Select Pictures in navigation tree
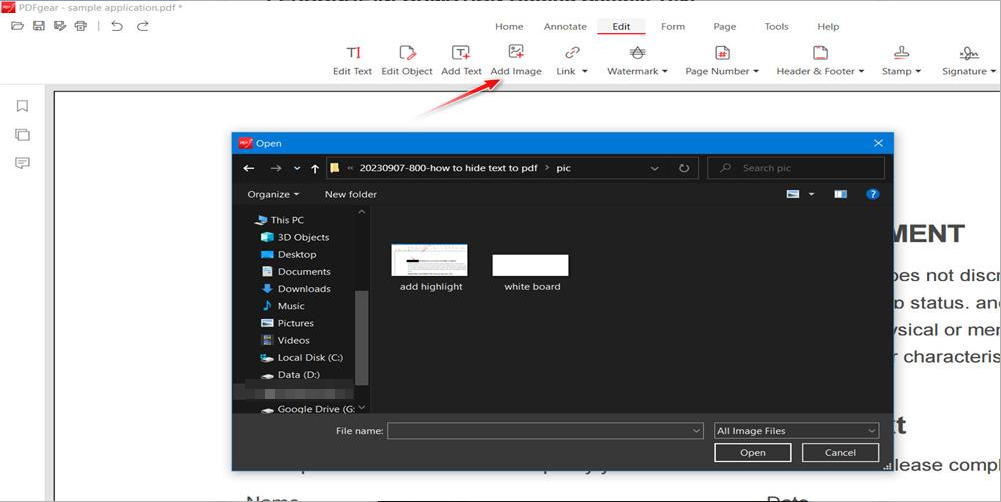Viewport: 1001px width, 502px height. click(x=287, y=323)
